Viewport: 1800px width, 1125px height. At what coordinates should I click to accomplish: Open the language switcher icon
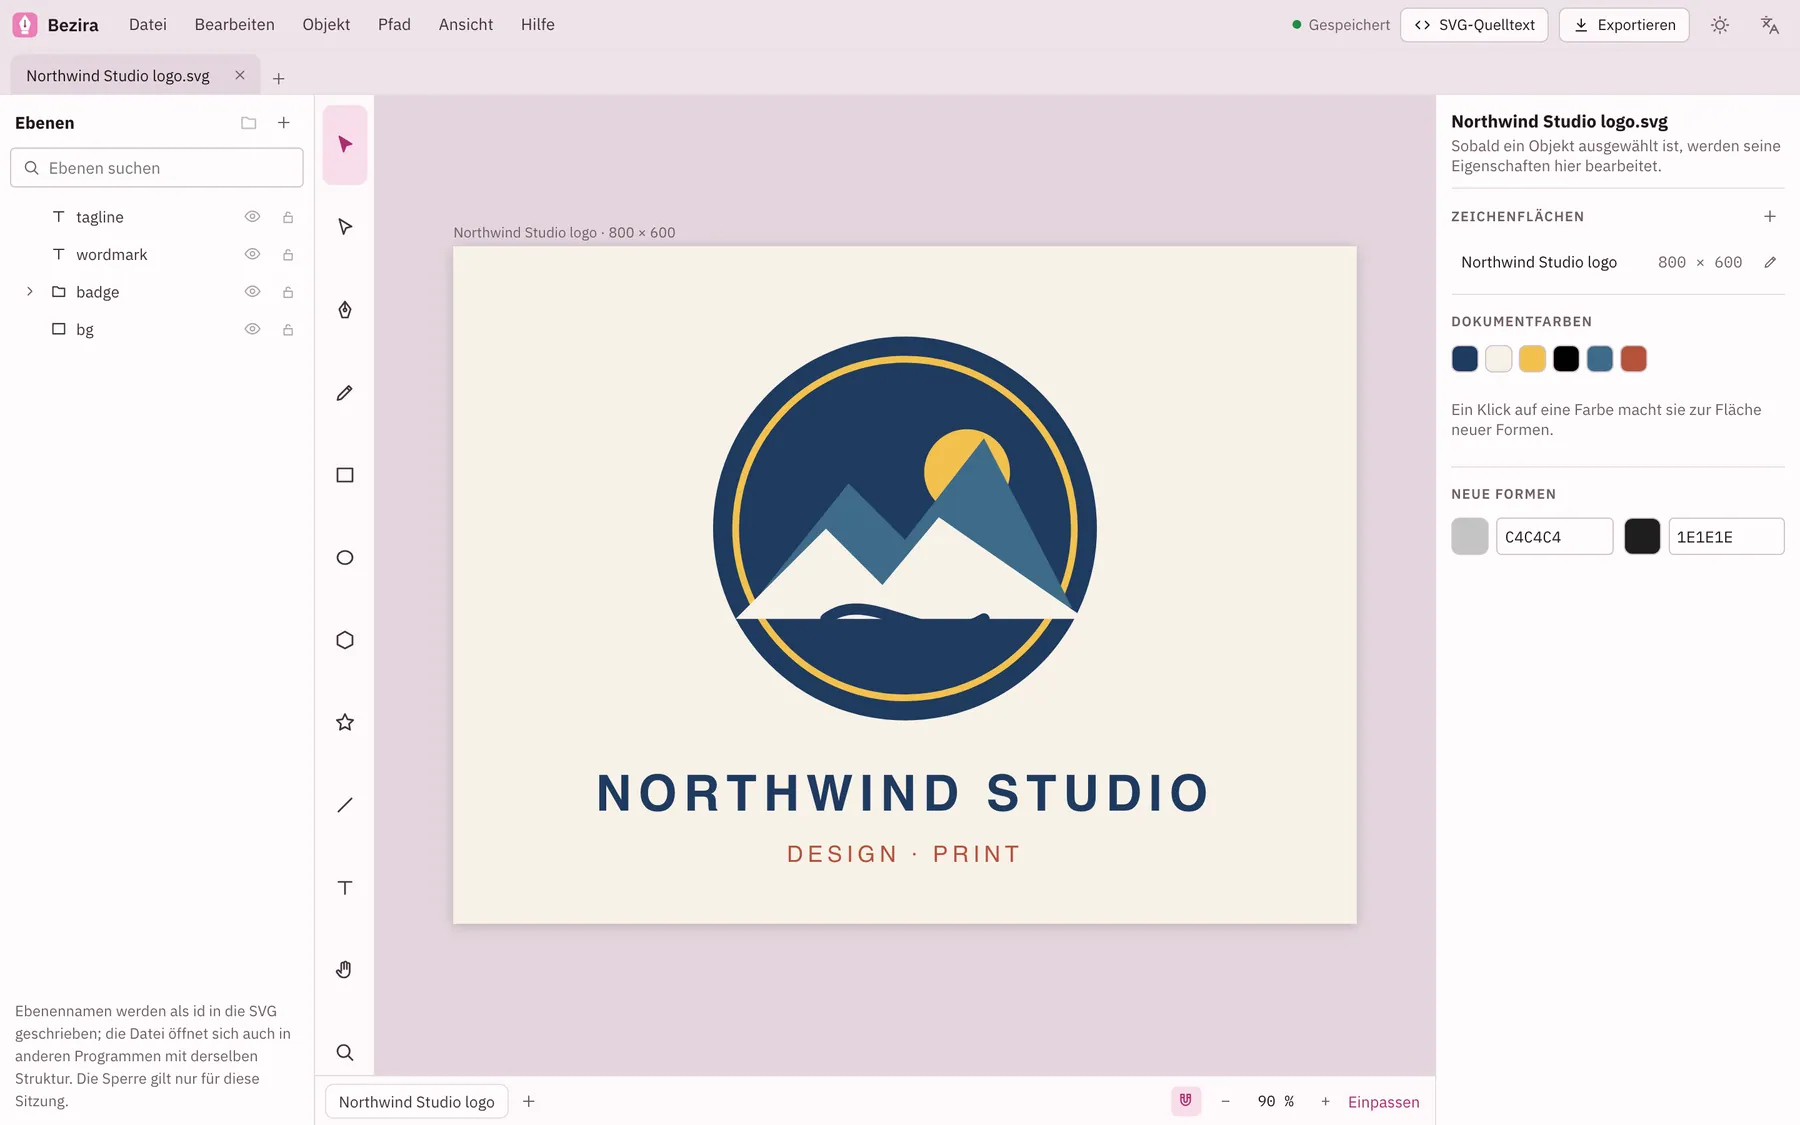pos(1769,25)
